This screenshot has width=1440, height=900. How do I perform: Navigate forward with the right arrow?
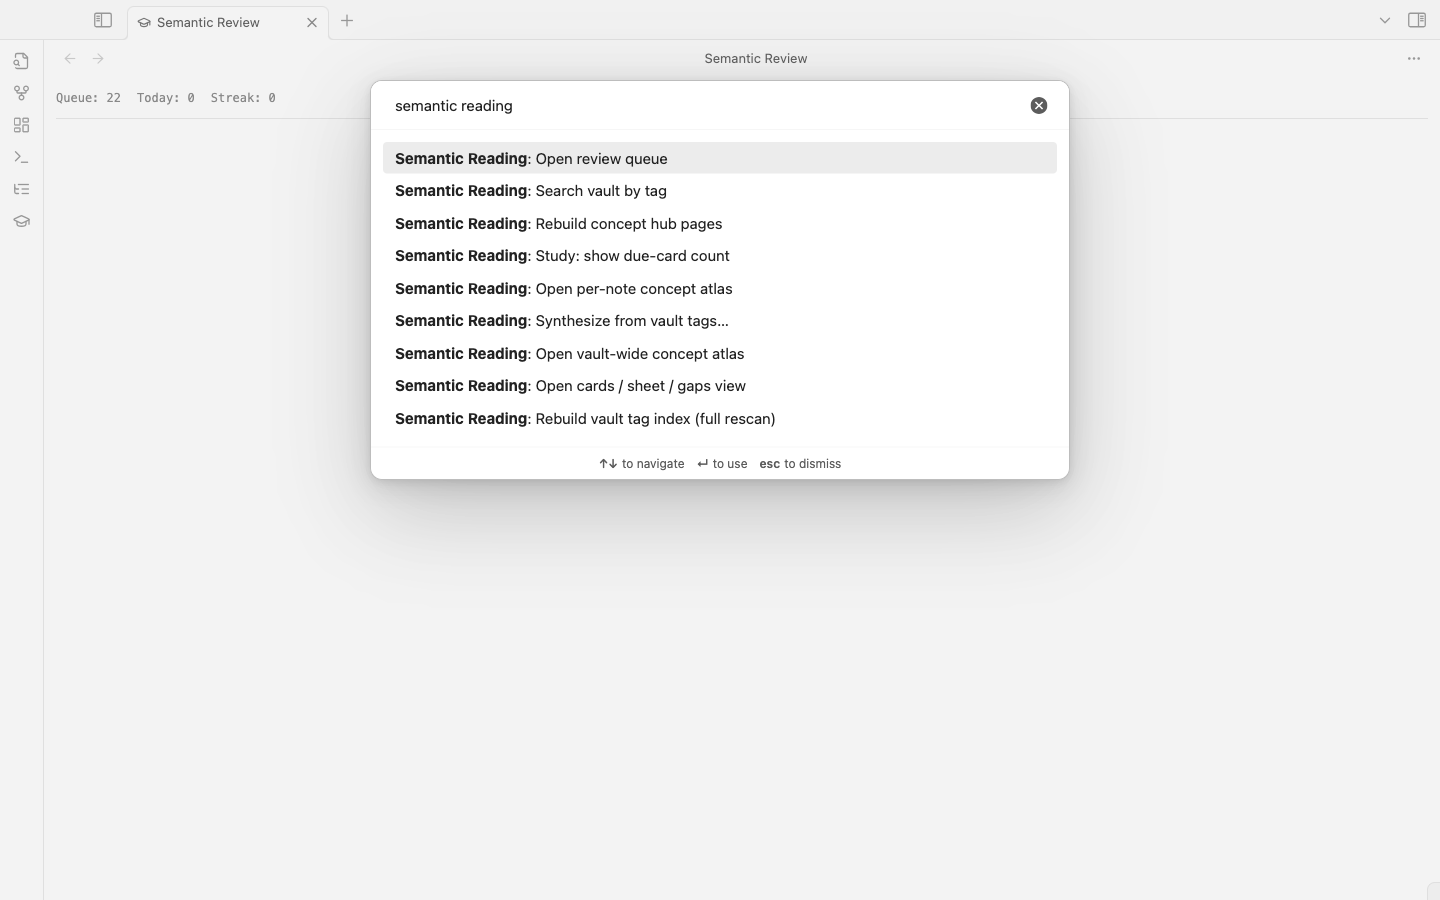98,58
